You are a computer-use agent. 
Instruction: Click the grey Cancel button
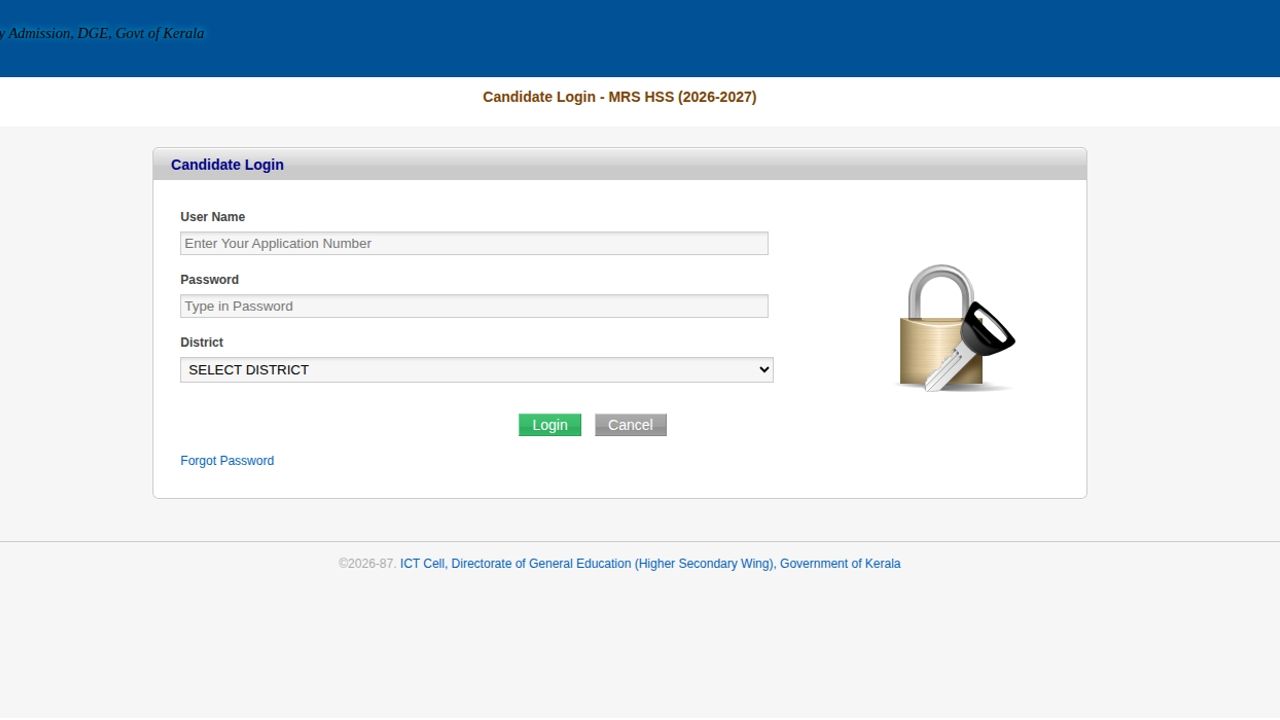click(630, 425)
